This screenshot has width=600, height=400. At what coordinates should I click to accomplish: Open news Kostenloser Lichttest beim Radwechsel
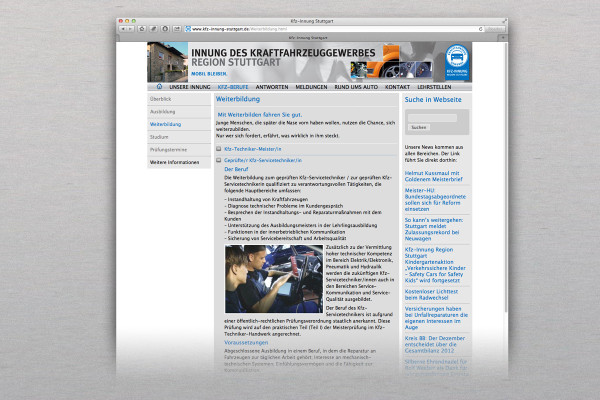431,294
